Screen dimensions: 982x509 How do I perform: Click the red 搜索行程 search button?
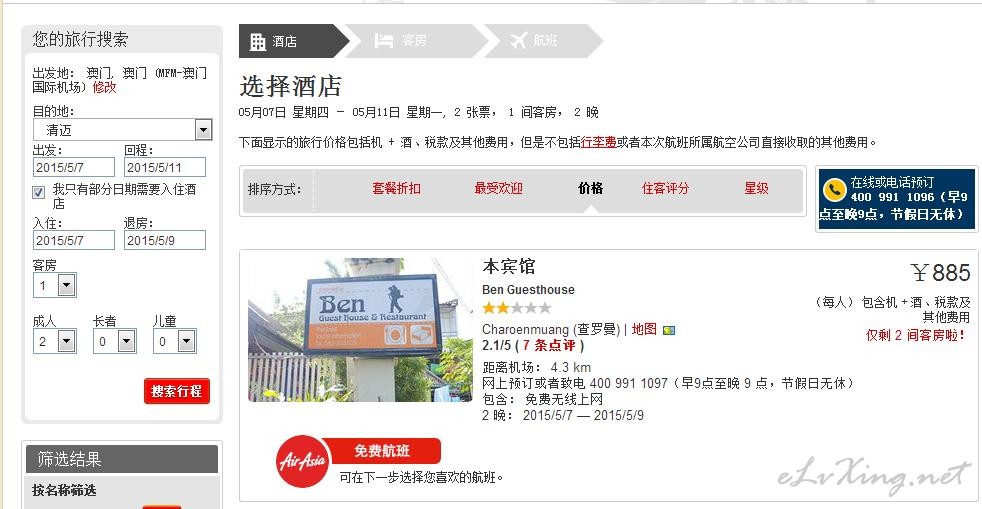tap(177, 391)
